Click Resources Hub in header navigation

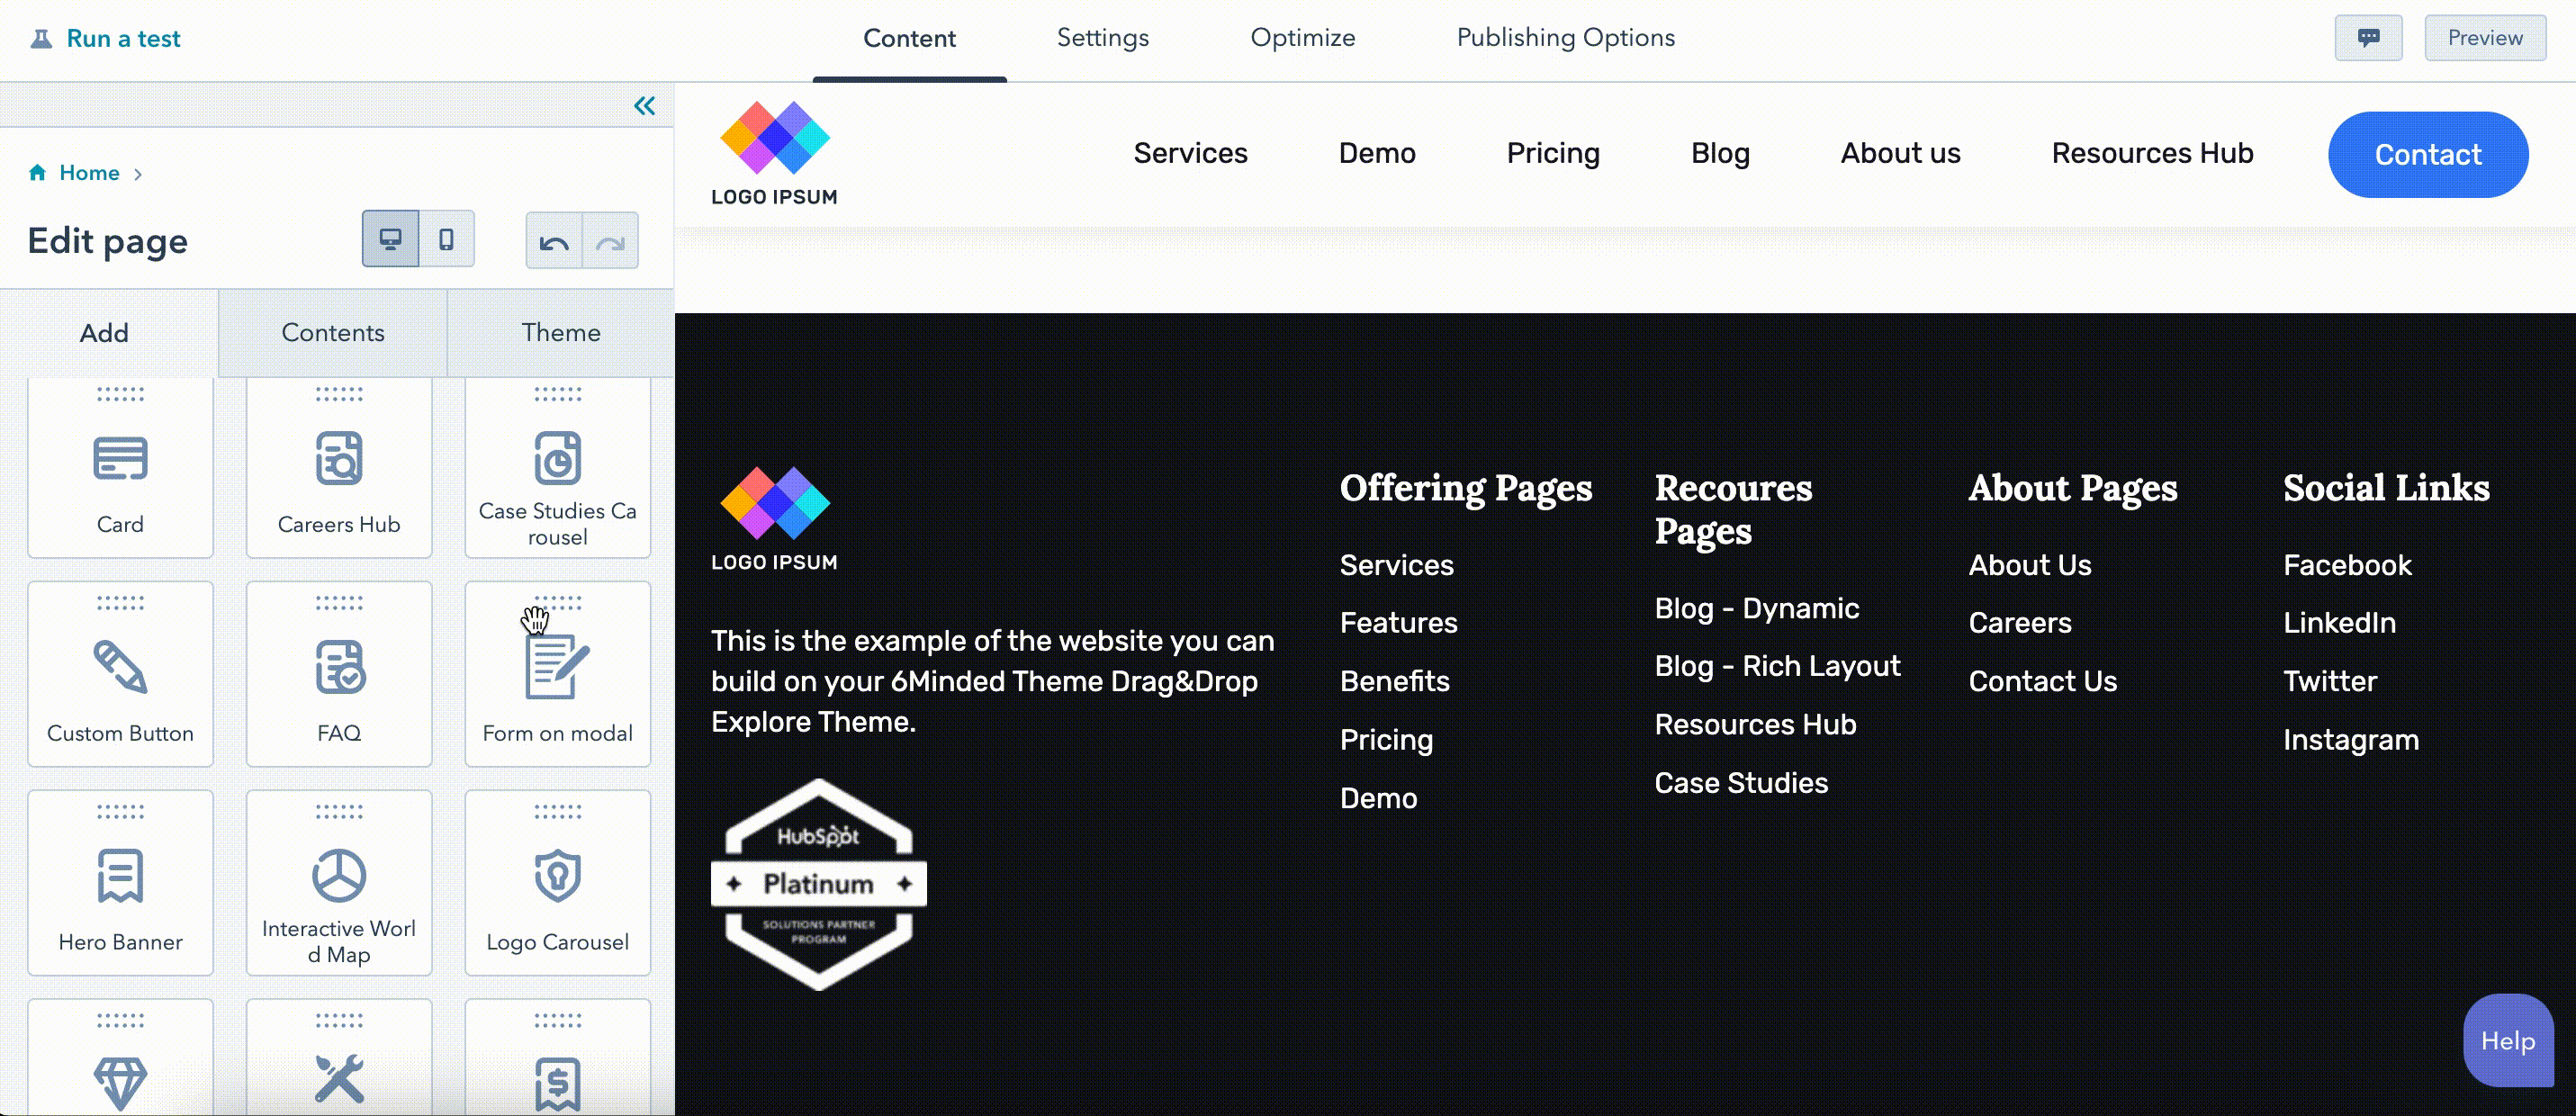(2152, 153)
